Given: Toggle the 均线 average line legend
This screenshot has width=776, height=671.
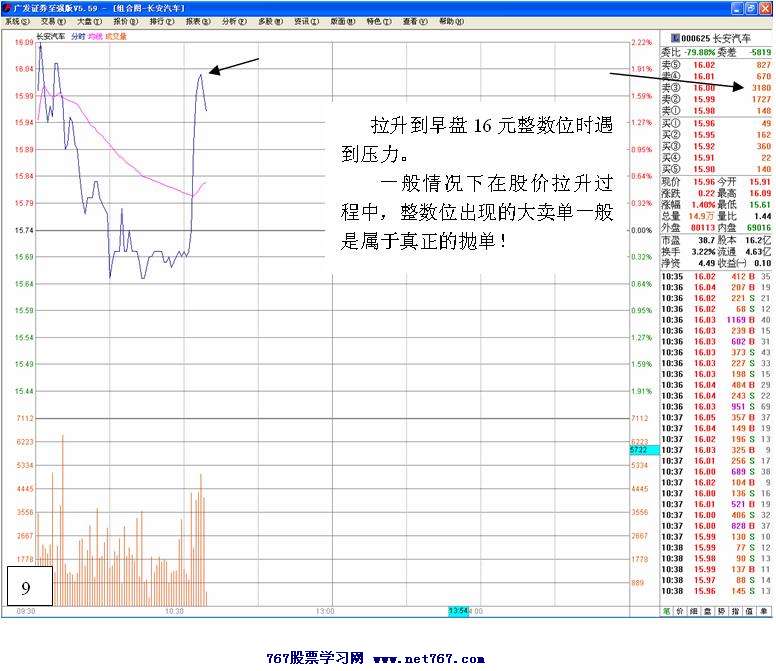Looking at the screenshot, I should click(x=95, y=36).
